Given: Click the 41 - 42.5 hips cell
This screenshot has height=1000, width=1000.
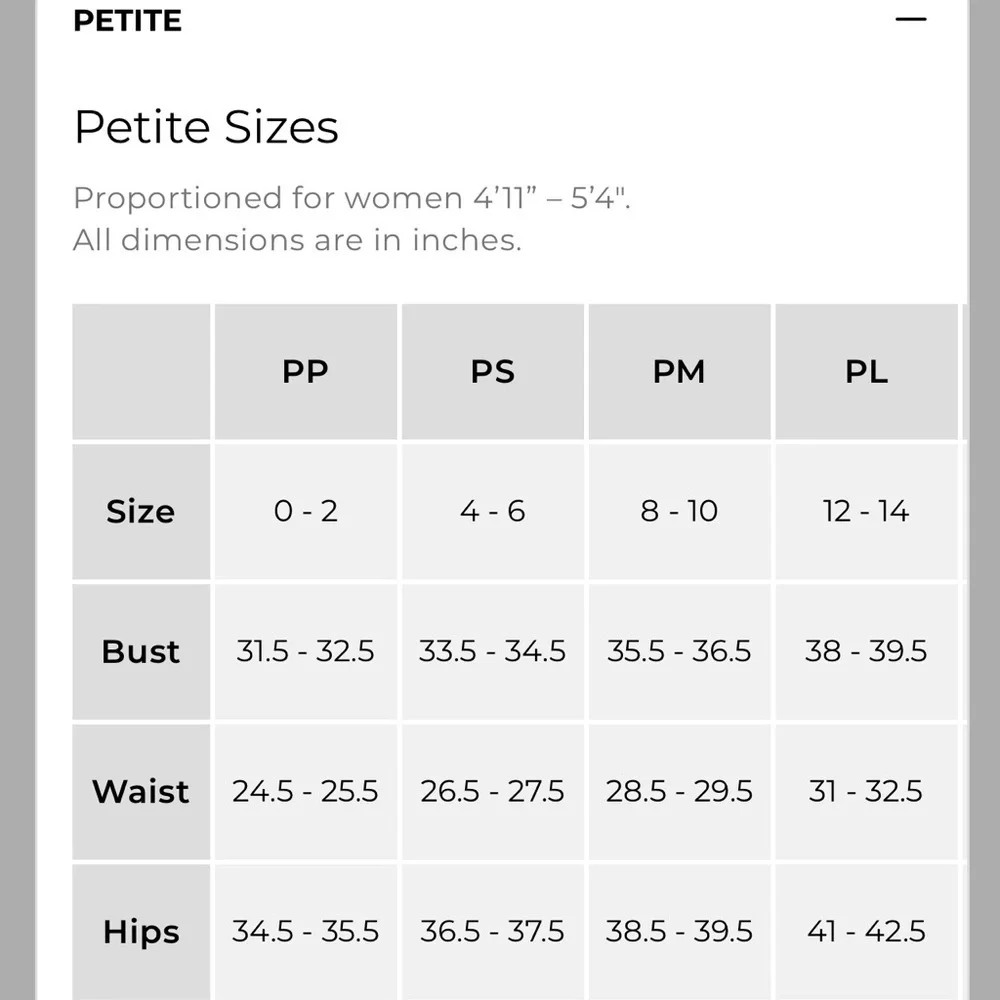Looking at the screenshot, I should coord(866,932).
